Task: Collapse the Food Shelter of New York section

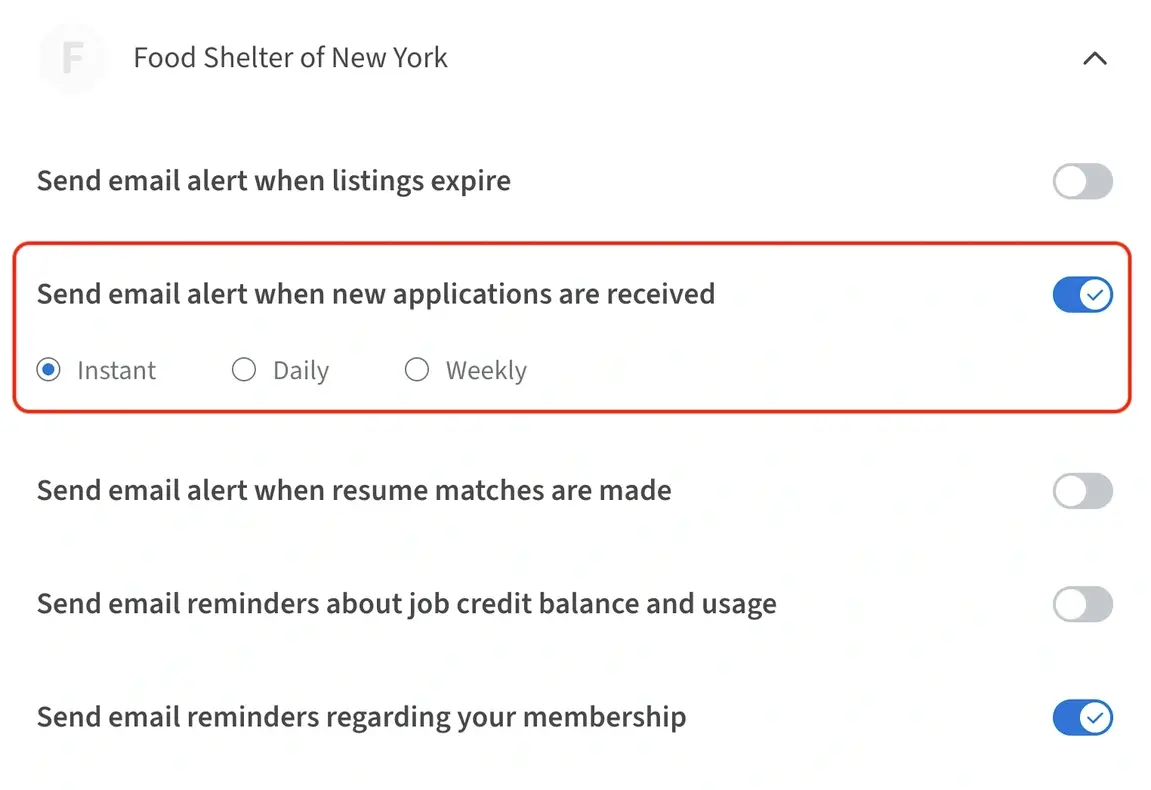Action: pyautogui.click(x=1095, y=58)
